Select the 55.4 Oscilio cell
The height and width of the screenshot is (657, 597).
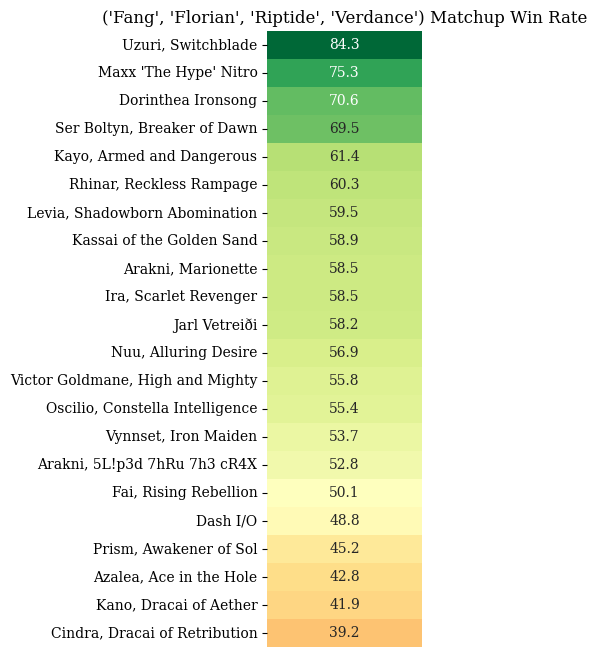[344, 409]
